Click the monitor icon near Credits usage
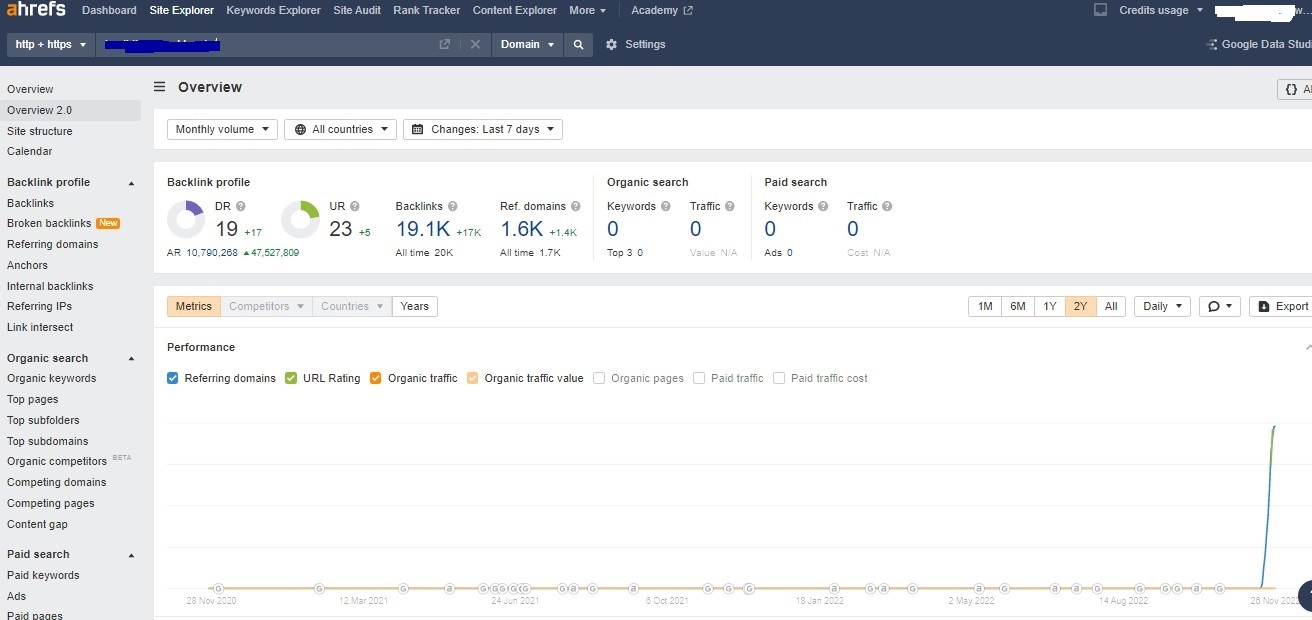Viewport: 1312px width, 620px height. 1101,10
